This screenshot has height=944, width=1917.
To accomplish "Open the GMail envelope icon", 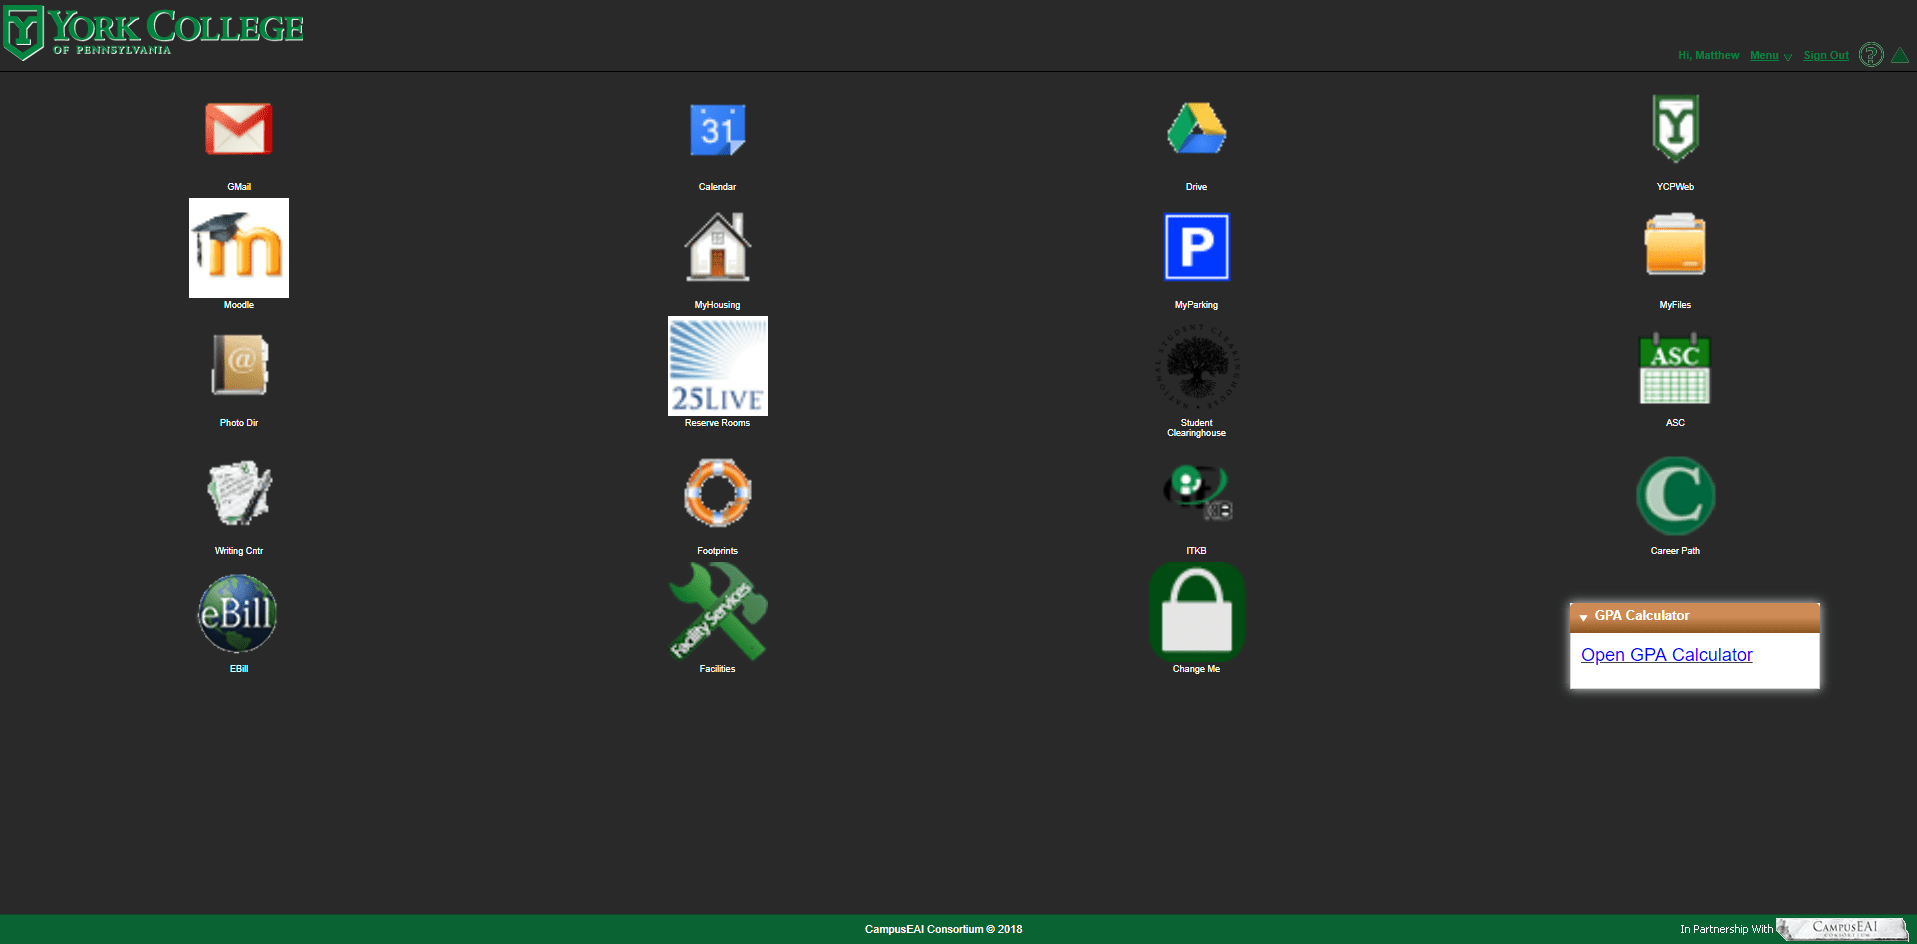I will (239, 129).
